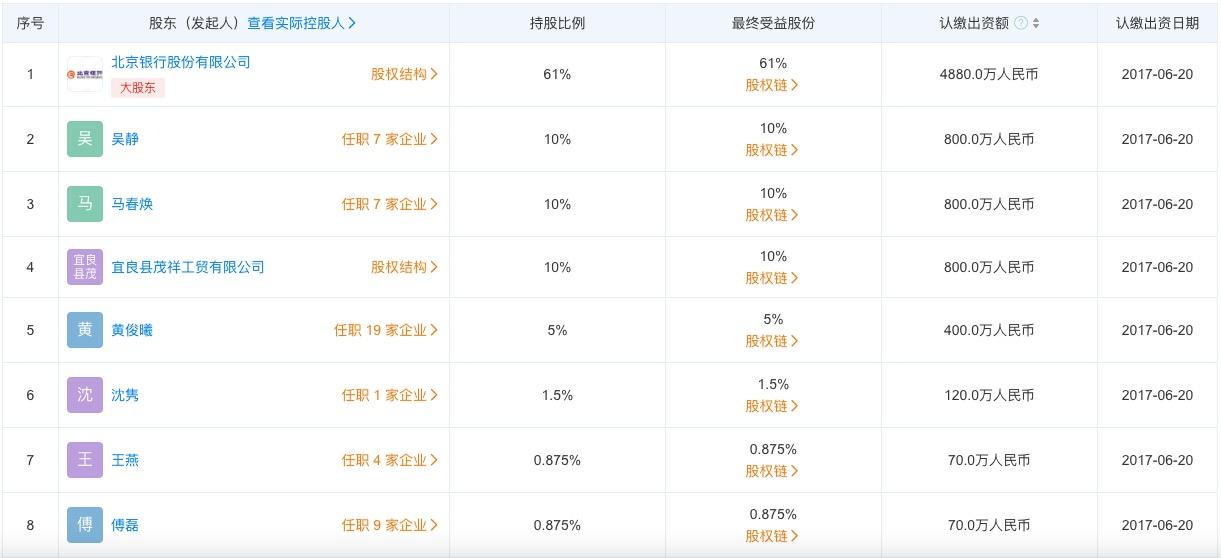Open 股权链 for 傅磊's 0.875% share

(x=772, y=536)
